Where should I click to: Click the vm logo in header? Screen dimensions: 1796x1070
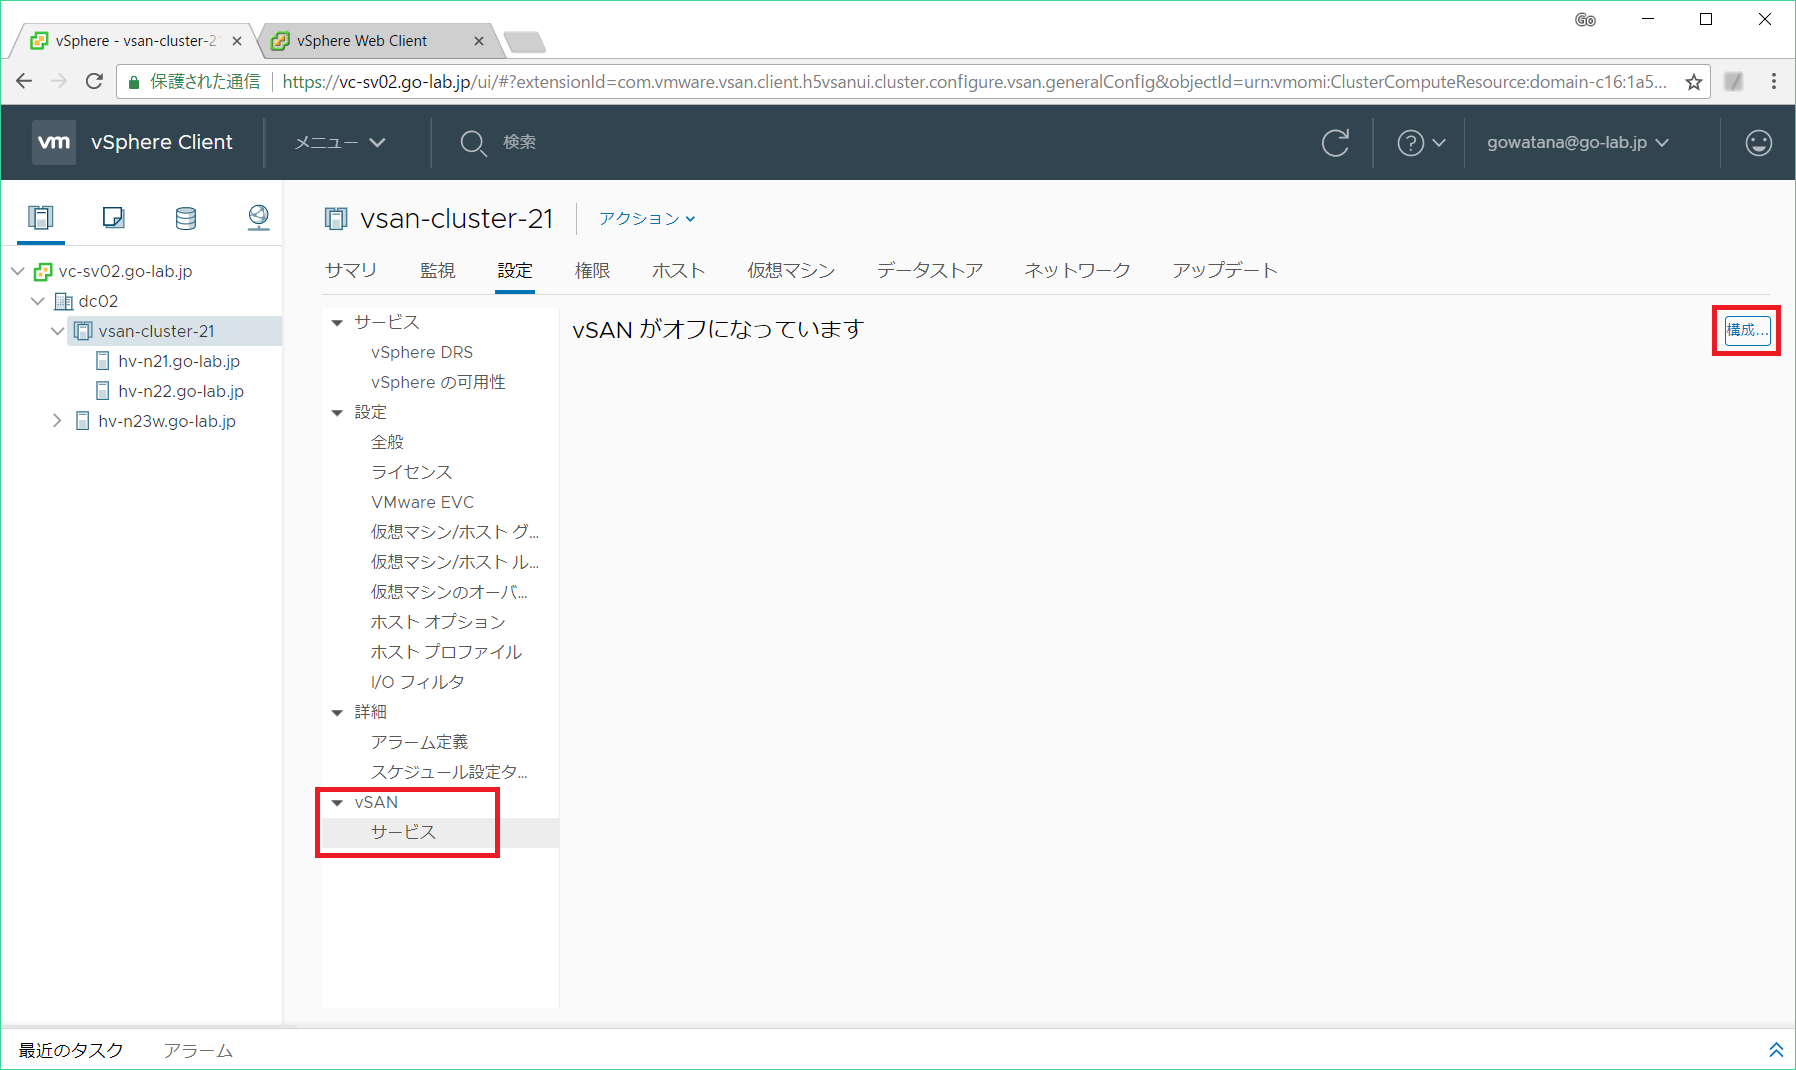click(x=54, y=142)
